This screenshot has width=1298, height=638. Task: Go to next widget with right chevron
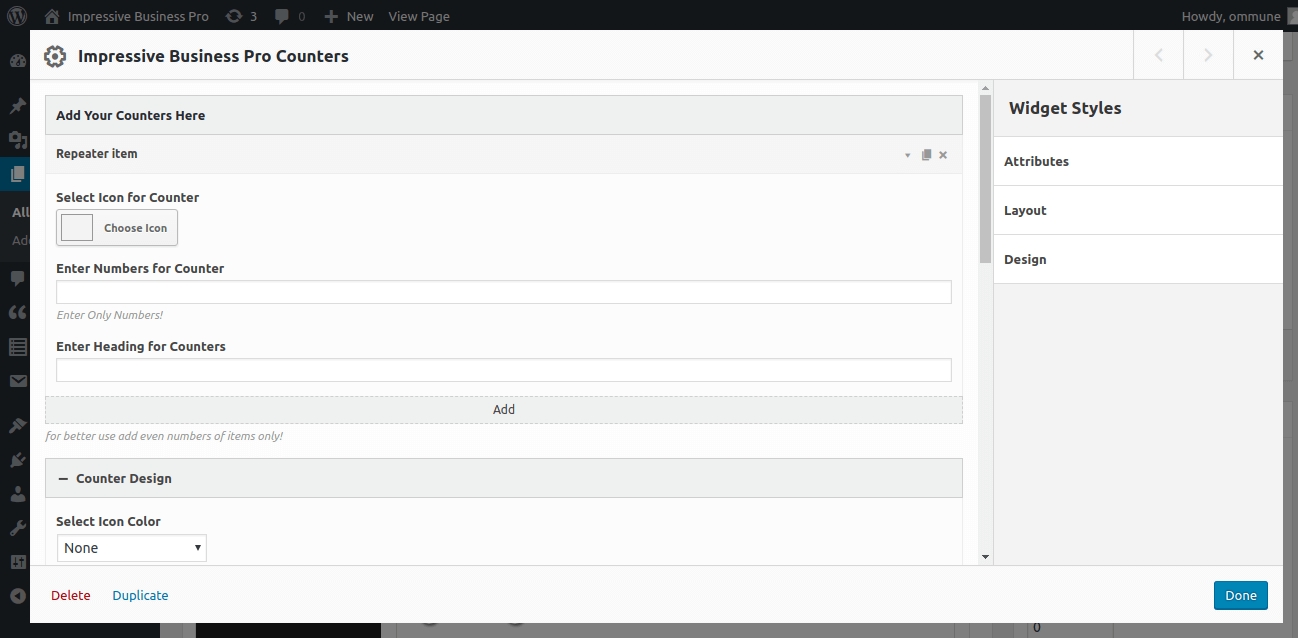point(1208,55)
